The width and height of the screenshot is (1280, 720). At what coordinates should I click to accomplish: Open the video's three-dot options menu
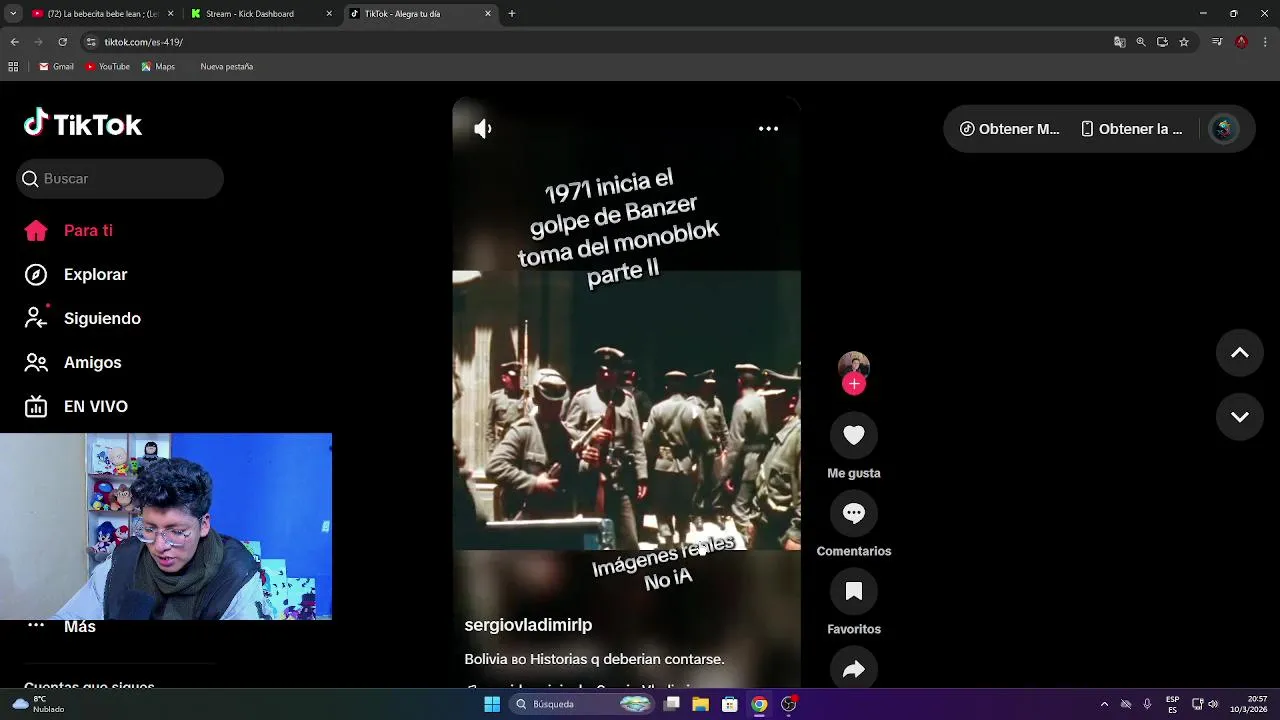pos(768,129)
